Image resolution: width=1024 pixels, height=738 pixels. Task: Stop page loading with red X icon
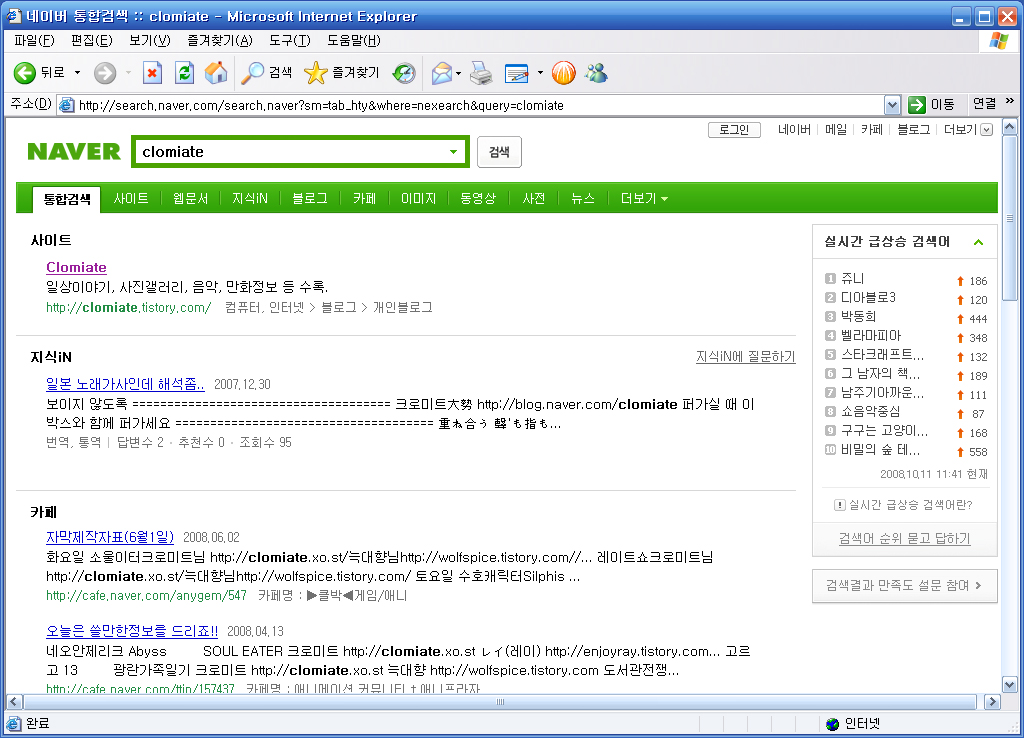tap(152, 72)
